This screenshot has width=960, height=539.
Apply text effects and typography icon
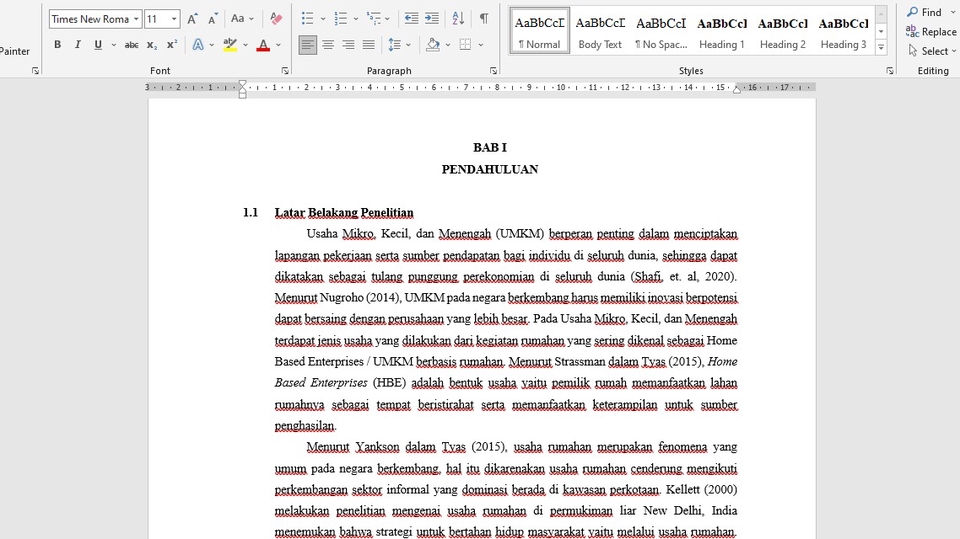(198, 45)
